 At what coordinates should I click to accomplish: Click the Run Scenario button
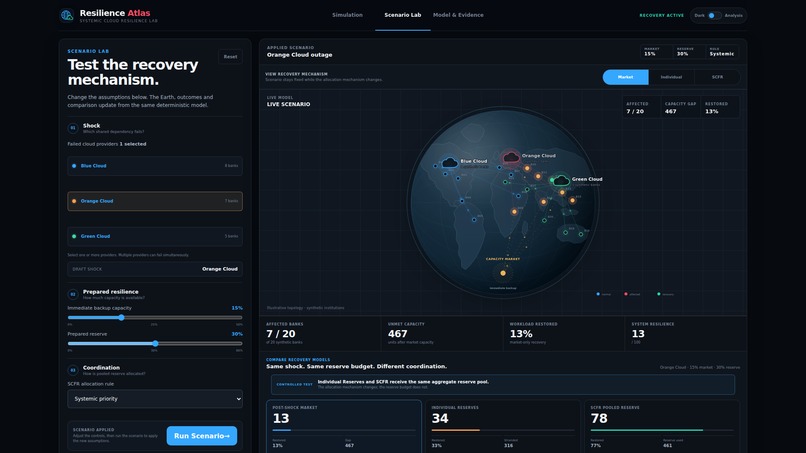[202, 436]
